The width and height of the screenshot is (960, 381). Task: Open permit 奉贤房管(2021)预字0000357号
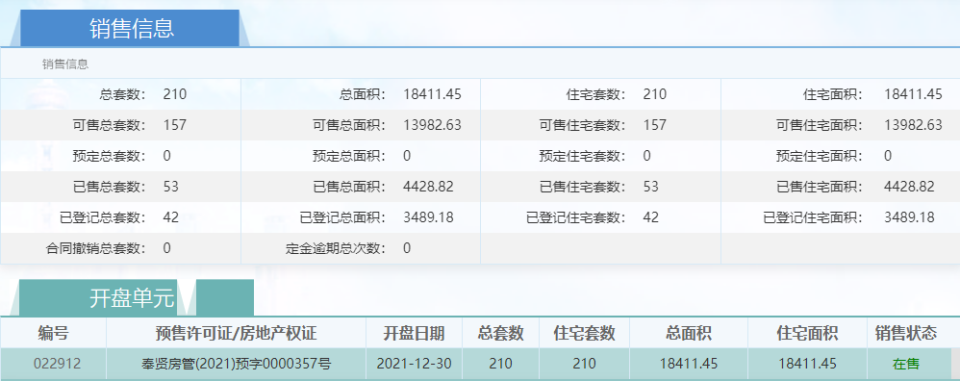(236, 364)
